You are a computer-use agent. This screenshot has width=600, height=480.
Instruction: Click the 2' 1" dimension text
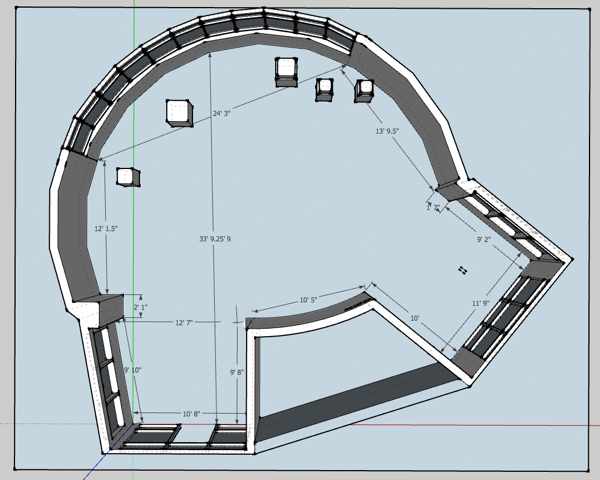pyautogui.click(x=142, y=307)
